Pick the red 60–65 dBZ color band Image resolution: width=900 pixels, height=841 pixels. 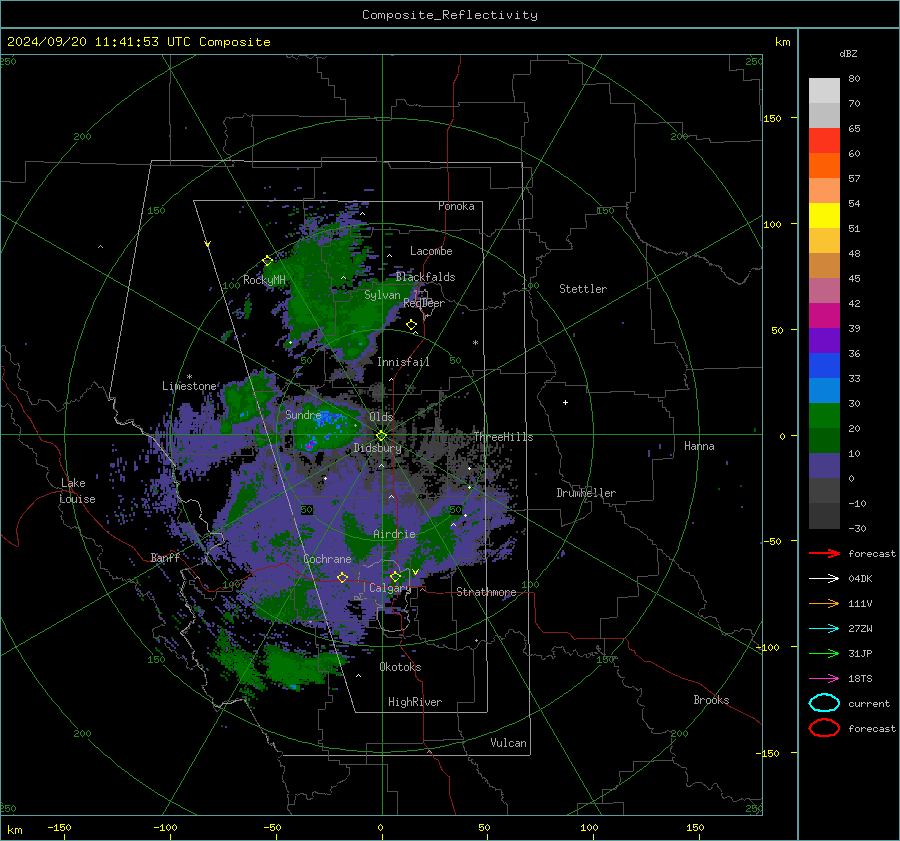[824, 141]
